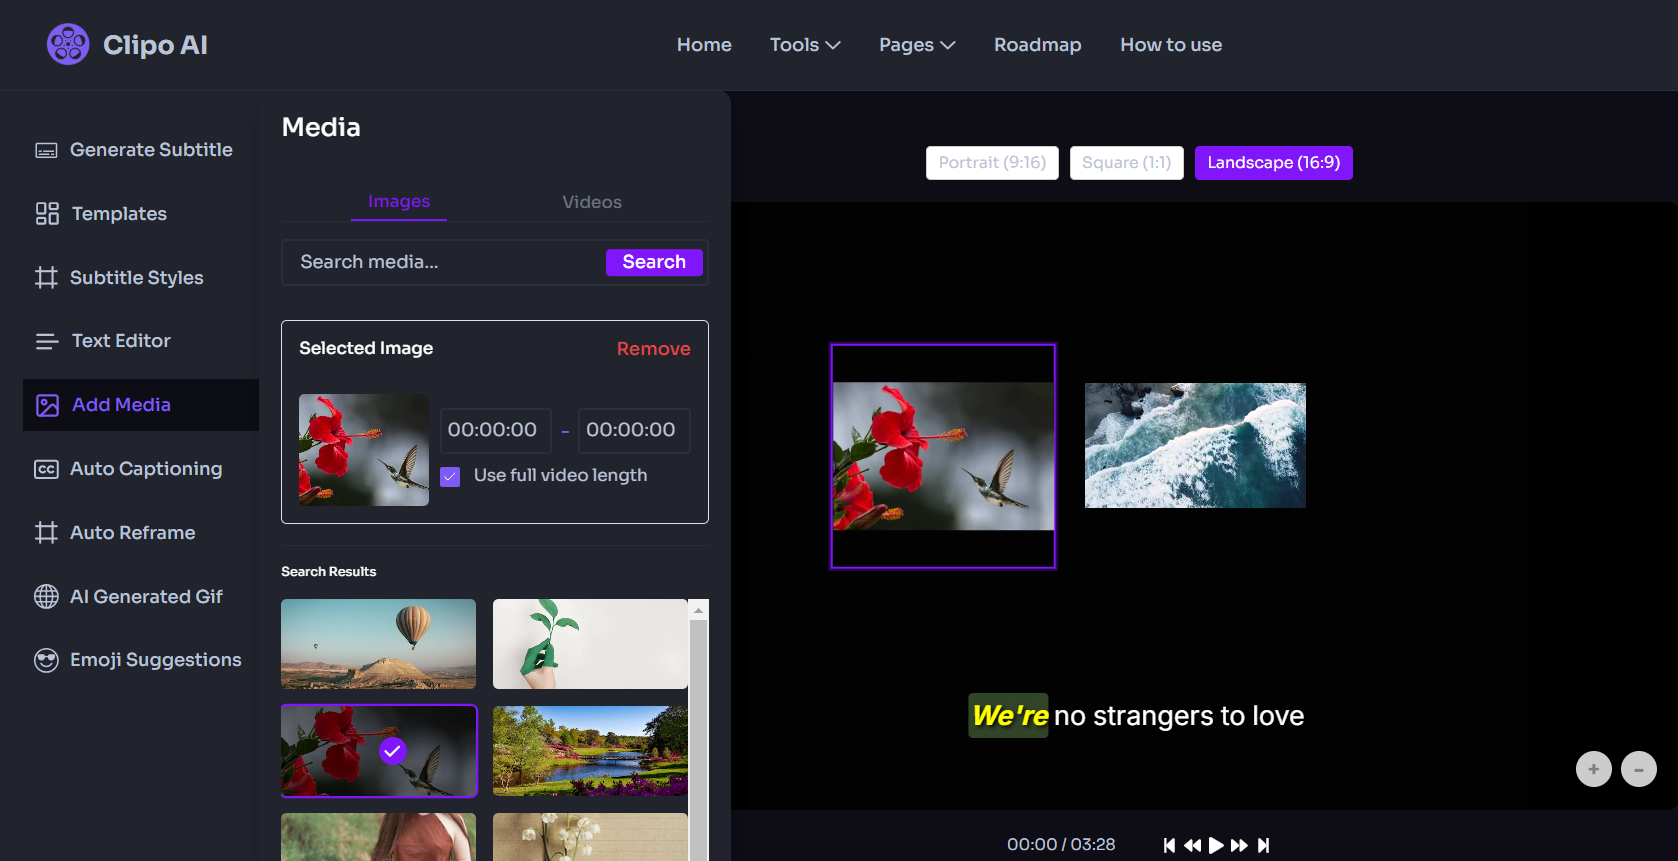The image size is (1678, 861).
Task: Switch to the Videos tab
Action: pos(592,202)
